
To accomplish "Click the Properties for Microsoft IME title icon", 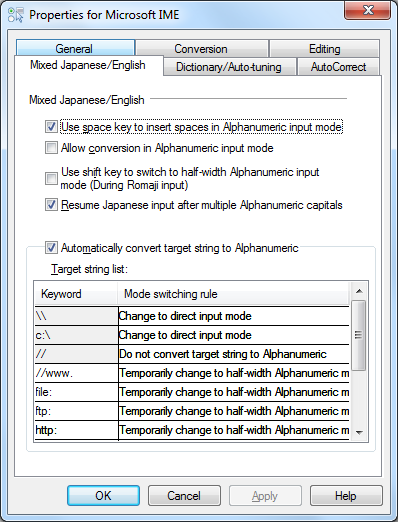I will 16,15.
